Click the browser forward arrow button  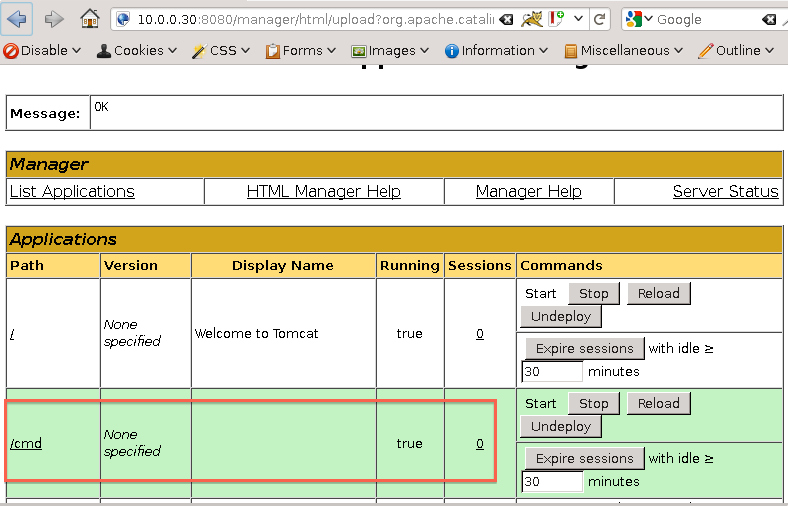(54, 18)
